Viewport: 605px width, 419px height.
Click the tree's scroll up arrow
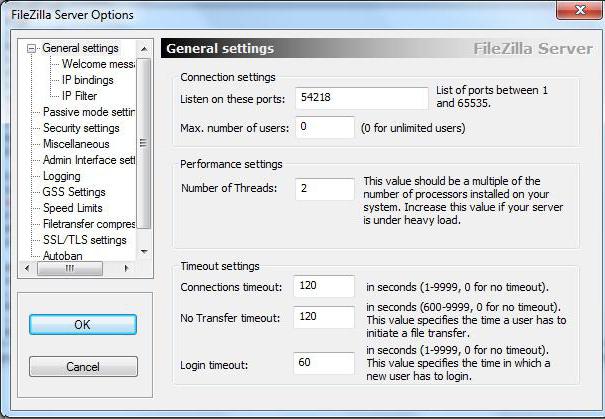(x=144, y=49)
